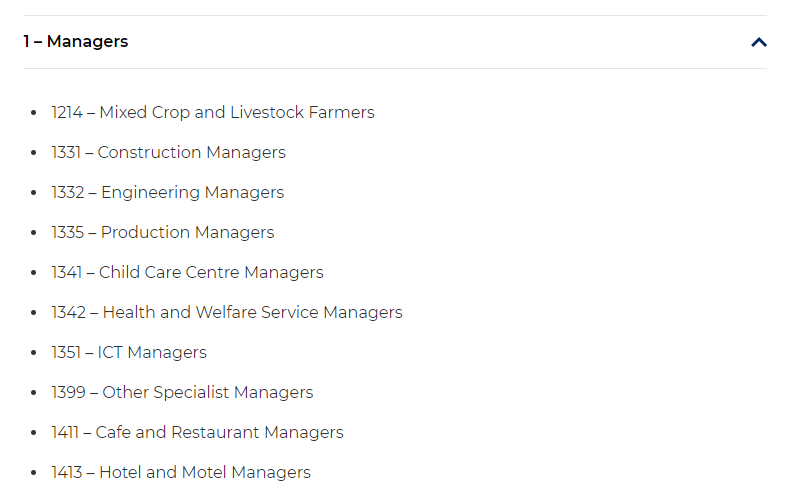Choose 1332 – Engineering Managers item
This screenshot has height=500, width=791.
pos(167,192)
